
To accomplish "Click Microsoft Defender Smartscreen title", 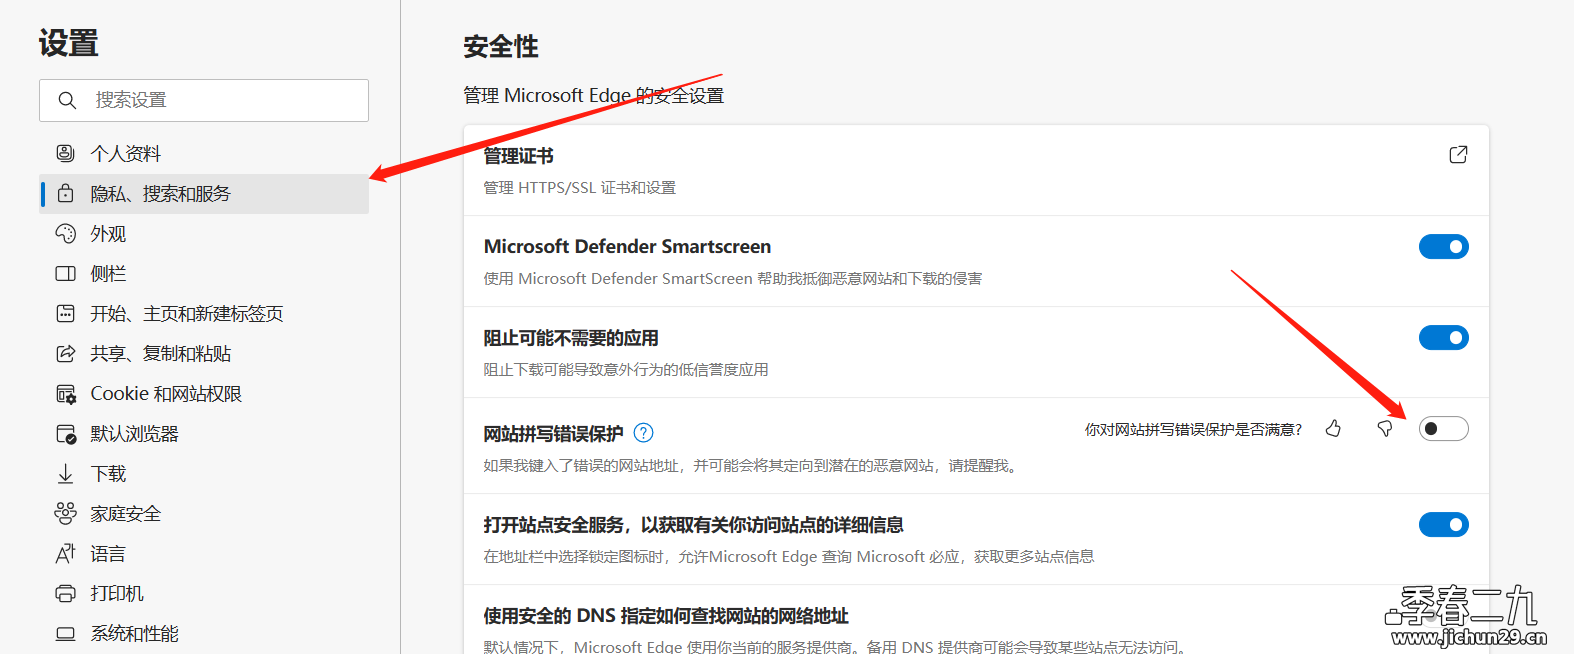I will (x=627, y=246).
